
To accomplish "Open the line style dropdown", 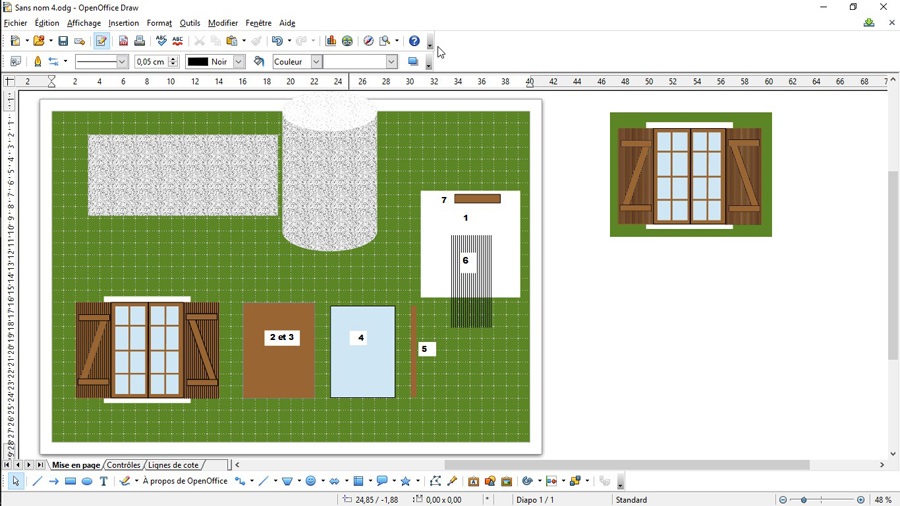I will click(122, 62).
